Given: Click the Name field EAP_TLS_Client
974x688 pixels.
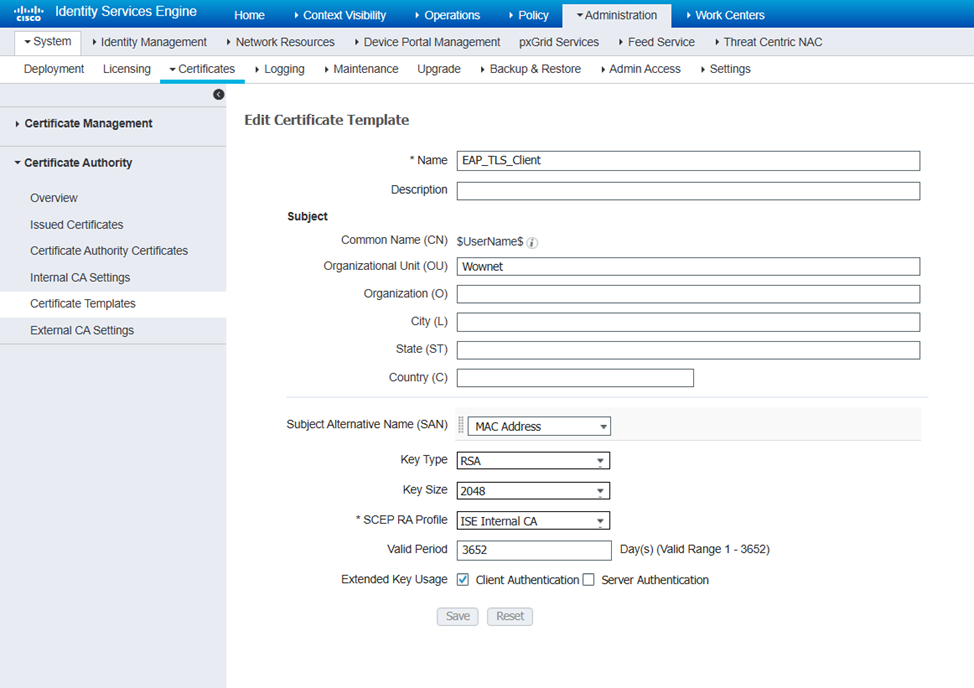Looking at the screenshot, I should [x=688, y=161].
